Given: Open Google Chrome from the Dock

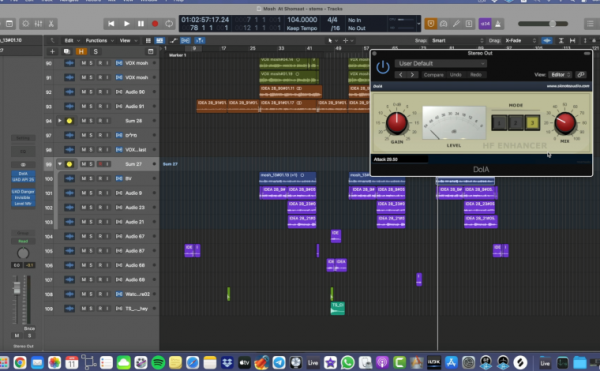Looking at the screenshot, I should coord(20,362).
